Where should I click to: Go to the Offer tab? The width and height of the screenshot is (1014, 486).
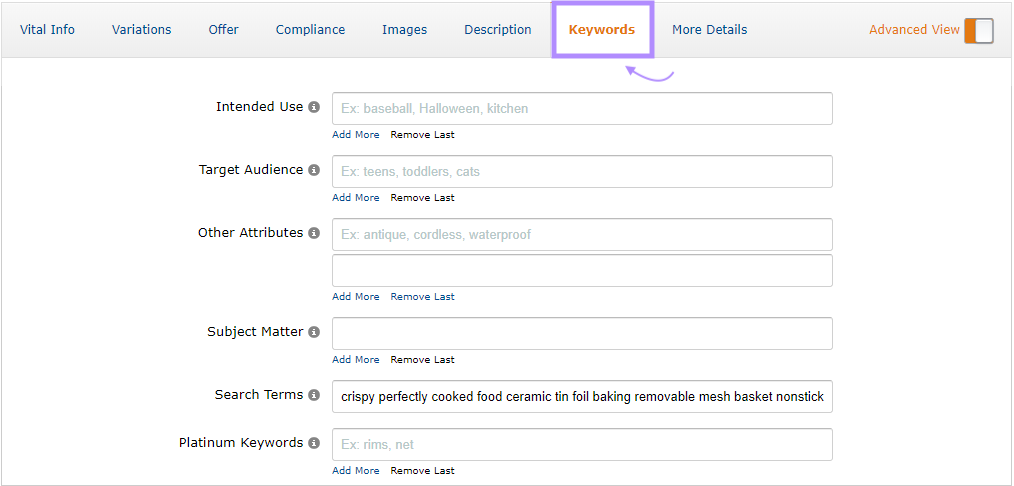click(x=223, y=30)
